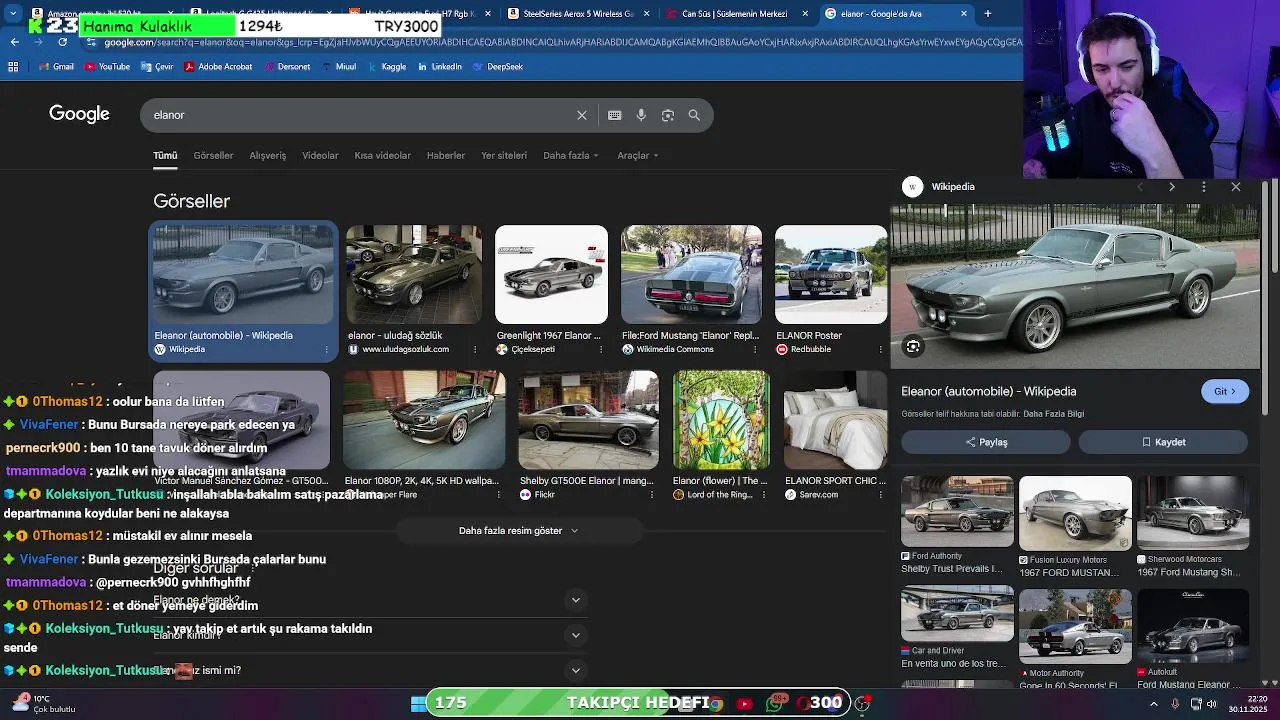Reload the current page
Image resolution: width=1280 pixels, height=720 pixels.
pos(63,42)
